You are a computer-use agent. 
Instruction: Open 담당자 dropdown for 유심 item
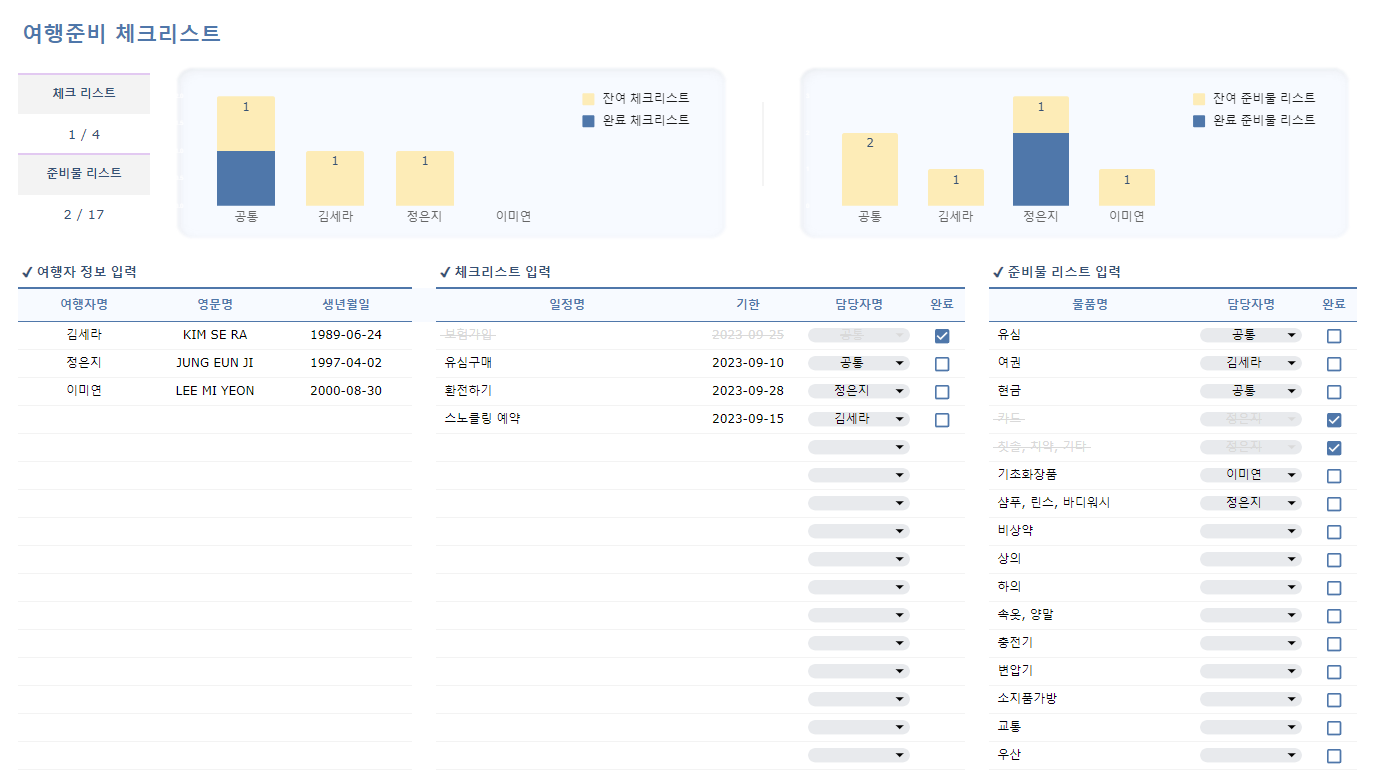(1251, 335)
